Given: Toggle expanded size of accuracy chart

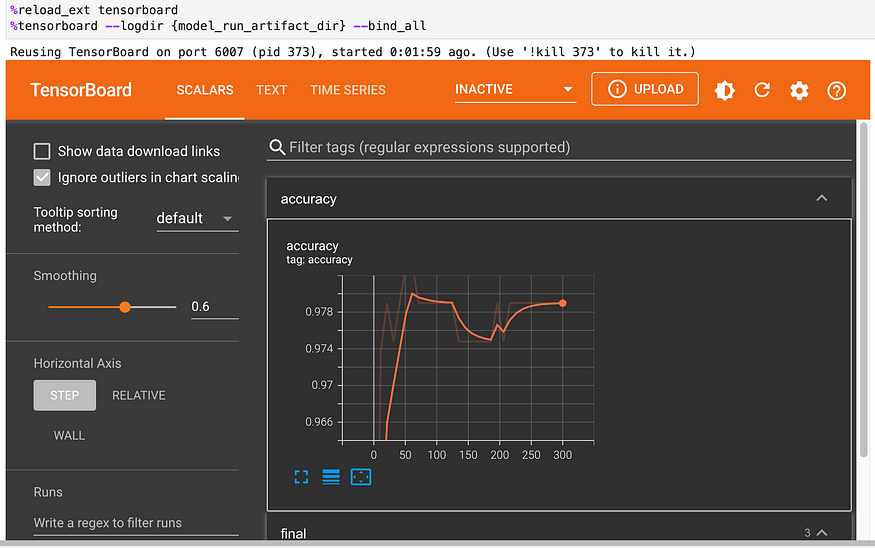Looking at the screenshot, I should click(x=301, y=477).
